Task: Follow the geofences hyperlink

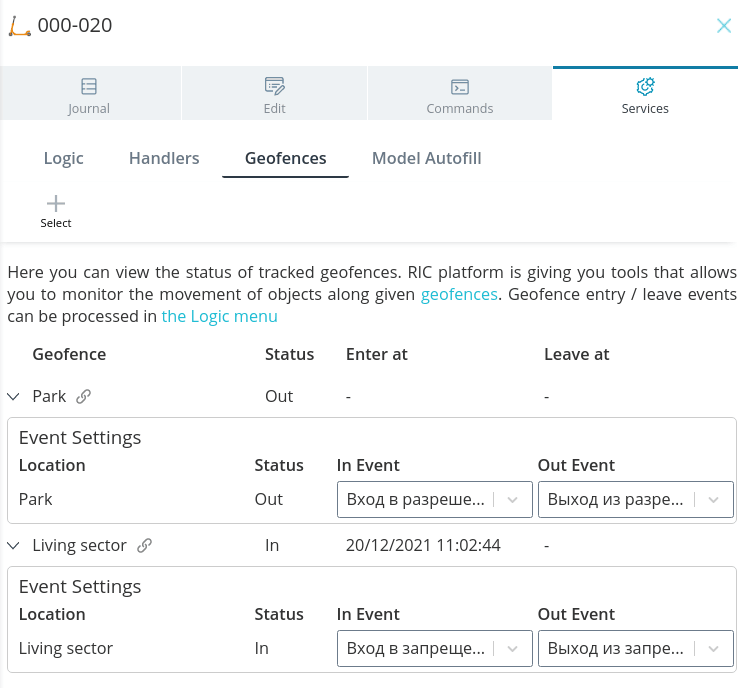Action: pos(459,295)
